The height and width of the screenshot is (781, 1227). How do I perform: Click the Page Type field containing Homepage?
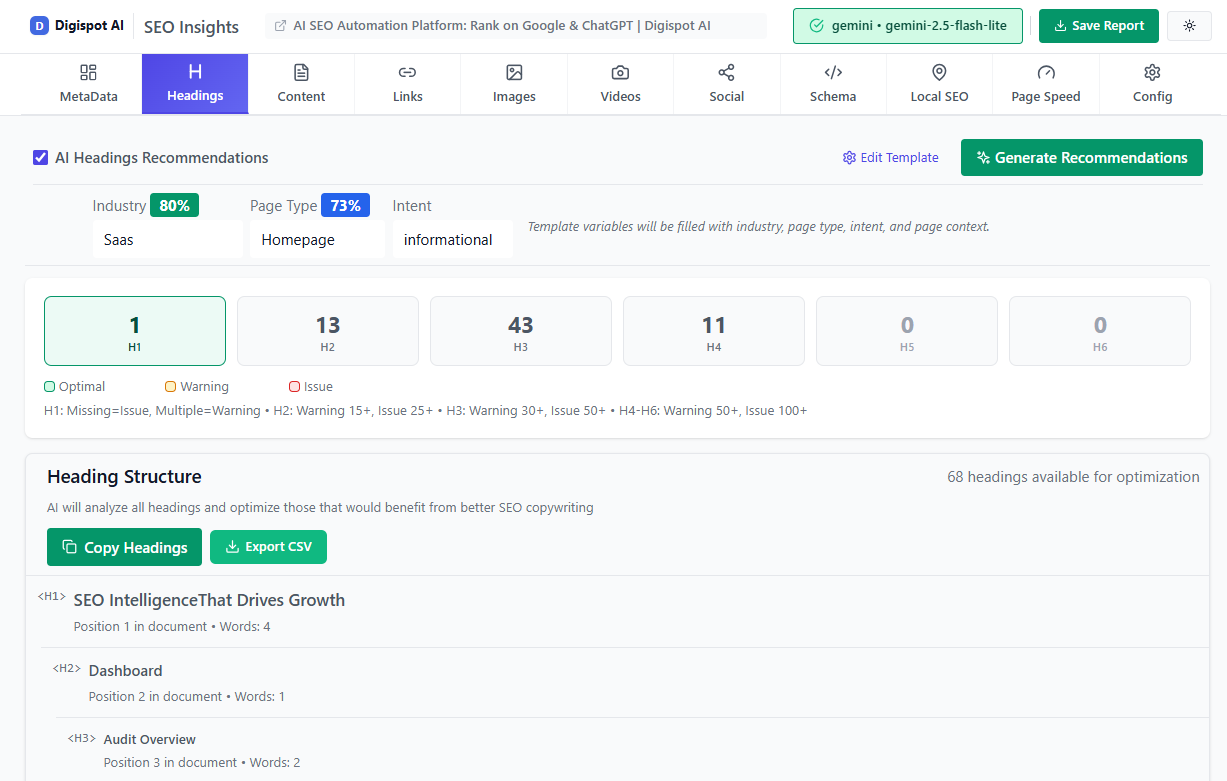coord(317,240)
